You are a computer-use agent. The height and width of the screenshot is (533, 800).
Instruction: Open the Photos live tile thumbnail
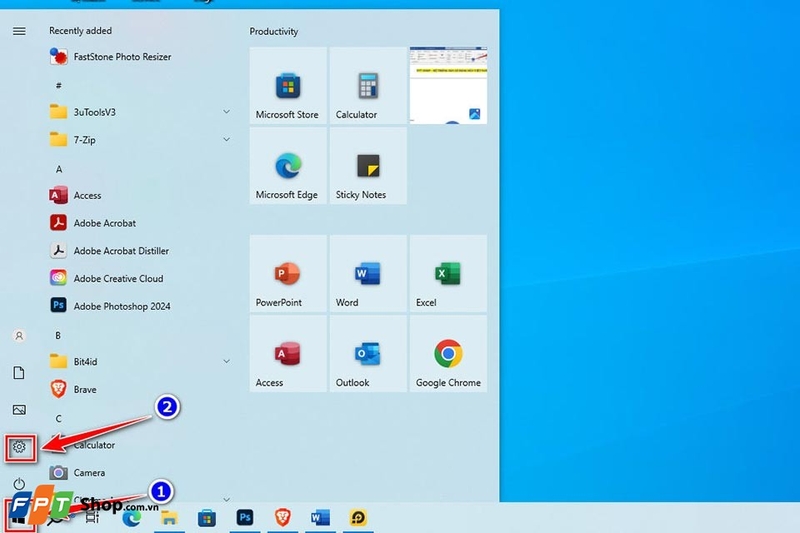tap(448, 85)
